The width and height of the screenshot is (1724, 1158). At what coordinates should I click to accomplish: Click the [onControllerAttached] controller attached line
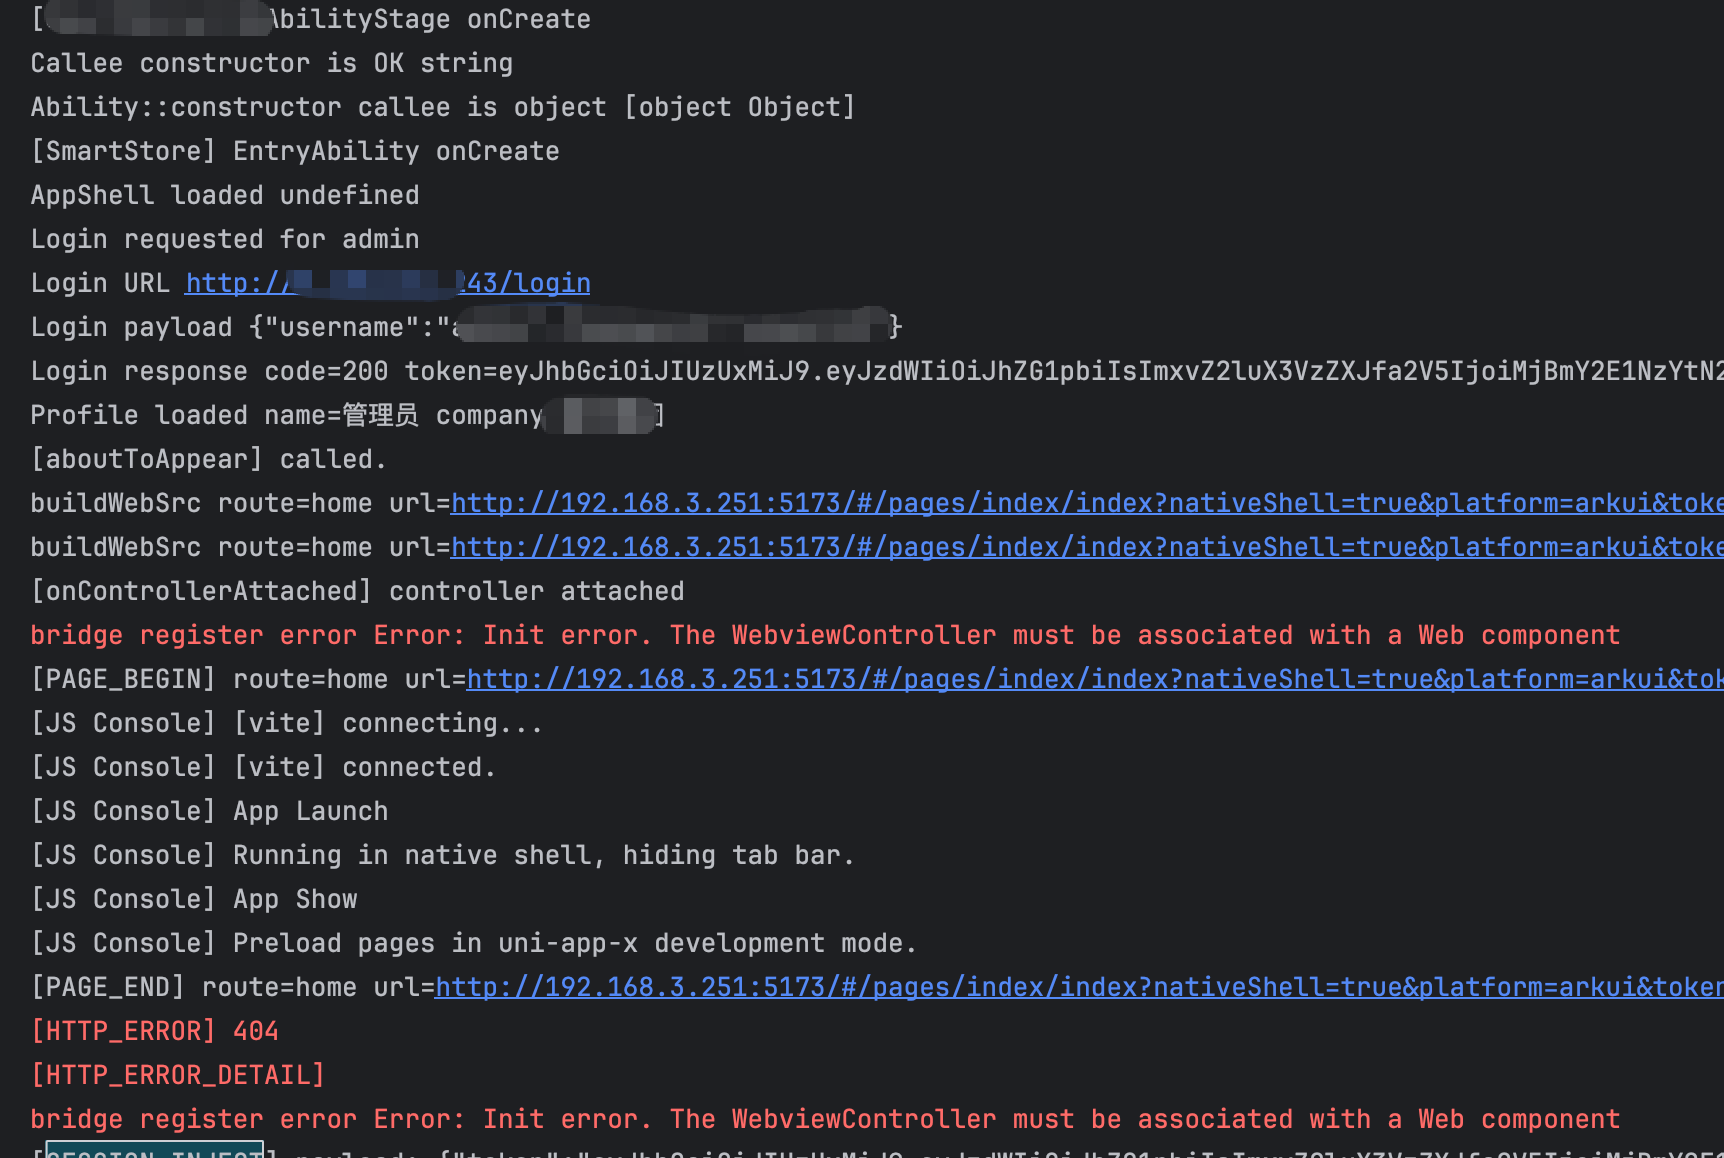coord(357,591)
